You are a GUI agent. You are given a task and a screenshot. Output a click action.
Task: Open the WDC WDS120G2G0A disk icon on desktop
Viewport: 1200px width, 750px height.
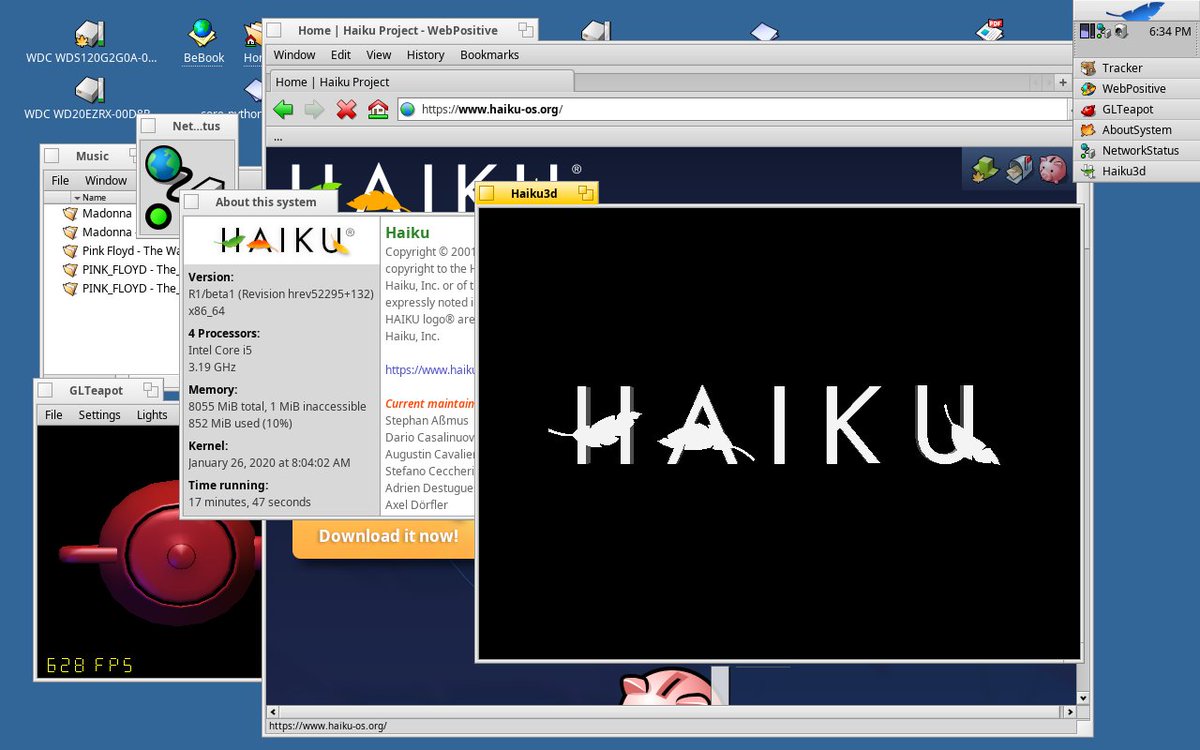click(x=90, y=34)
